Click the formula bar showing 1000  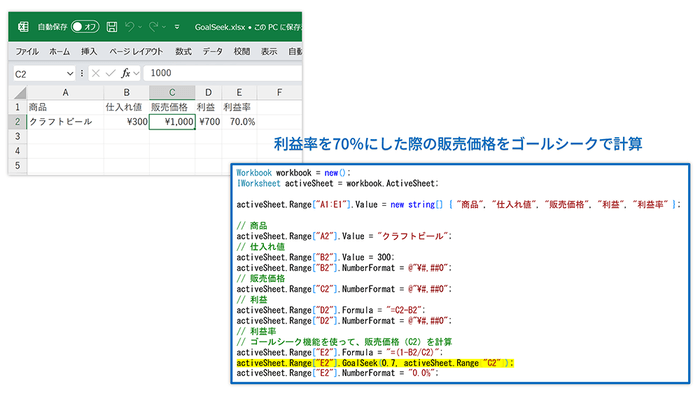[x=222, y=73]
